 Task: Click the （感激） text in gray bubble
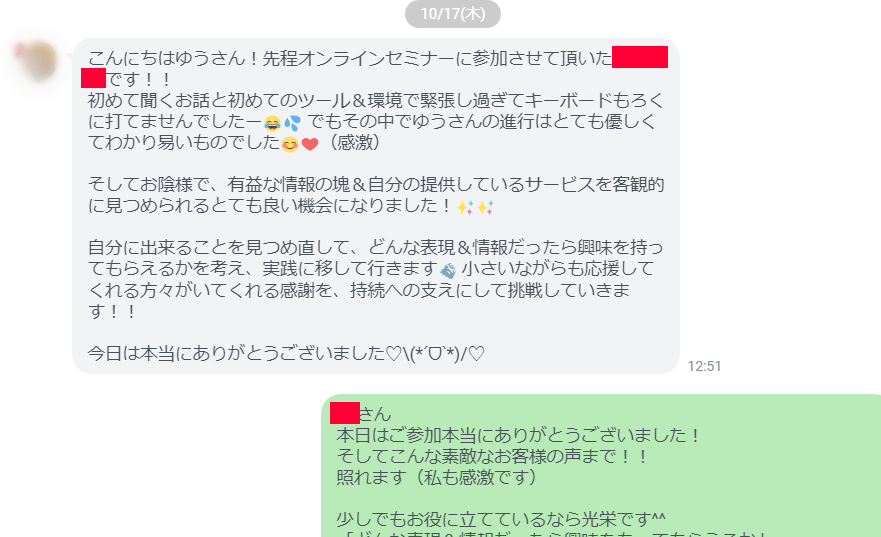[x=353, y=143]
